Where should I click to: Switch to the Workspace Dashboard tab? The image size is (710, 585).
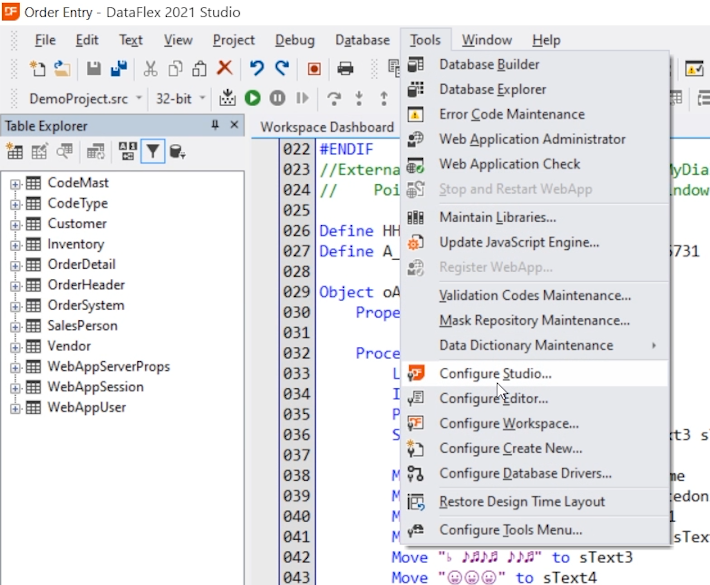(327, 127)
